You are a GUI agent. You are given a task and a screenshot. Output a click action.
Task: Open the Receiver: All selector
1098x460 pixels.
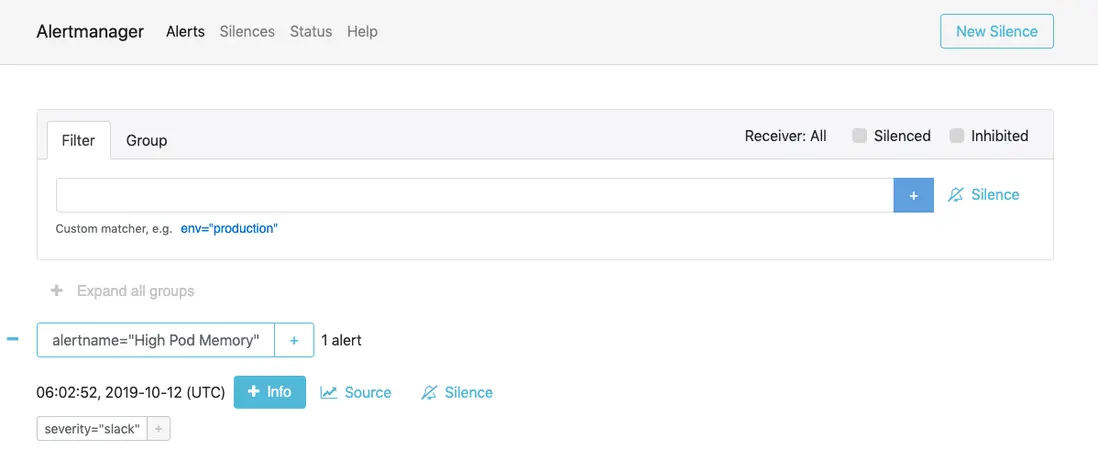(786, 136)
